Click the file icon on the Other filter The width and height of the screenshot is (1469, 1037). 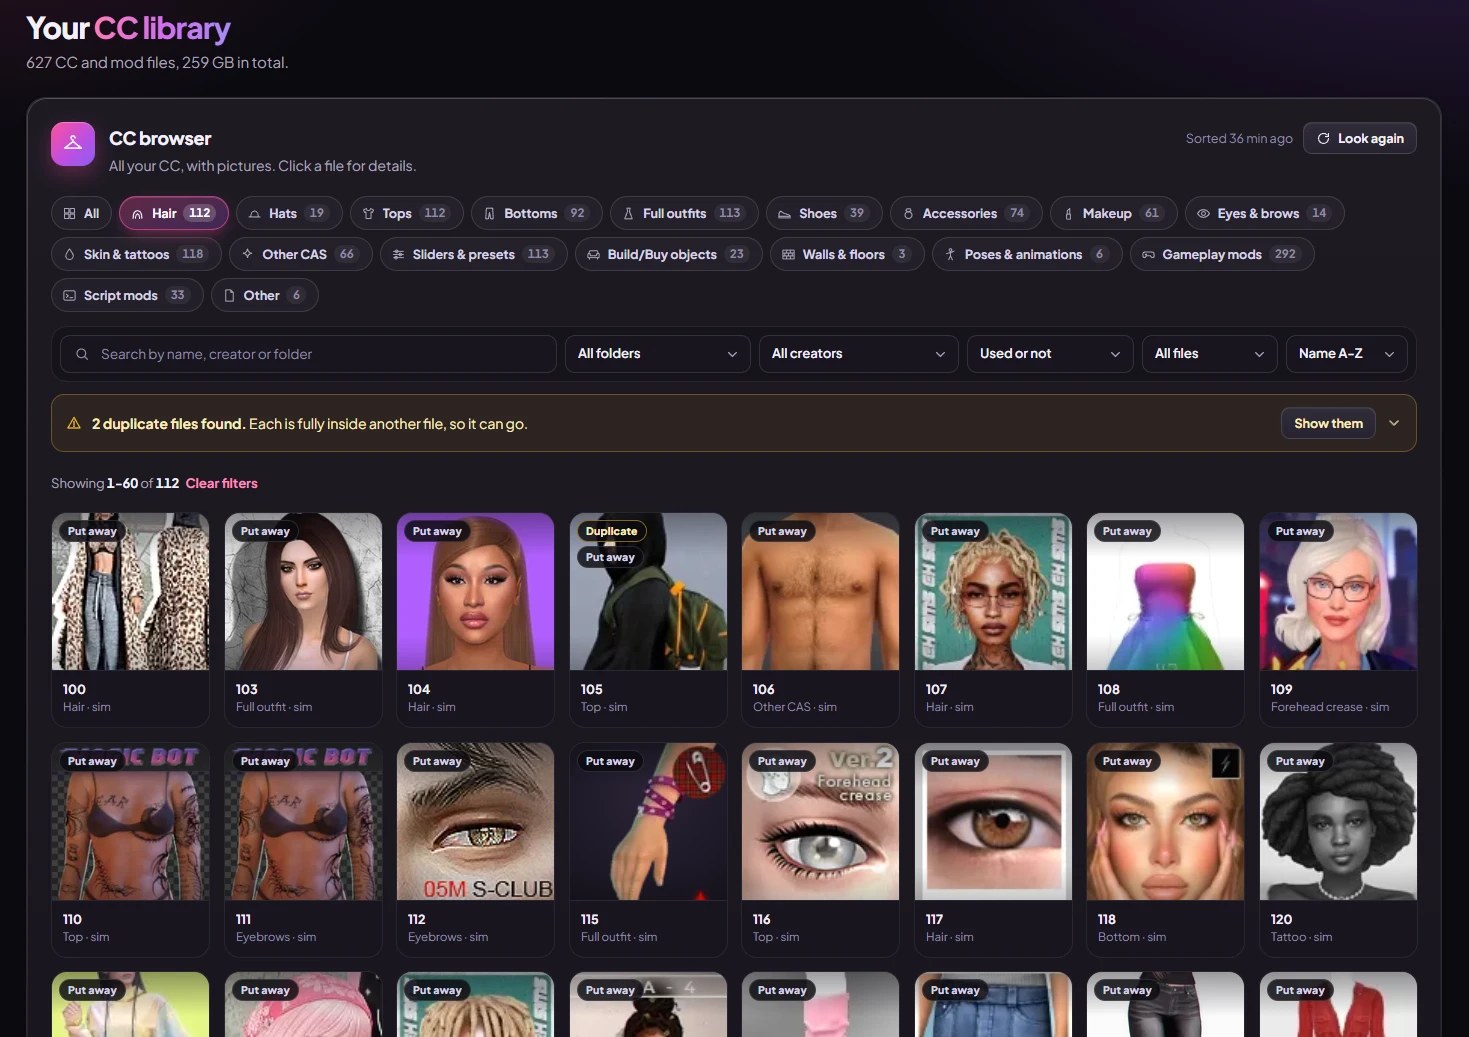click(229, 296)
